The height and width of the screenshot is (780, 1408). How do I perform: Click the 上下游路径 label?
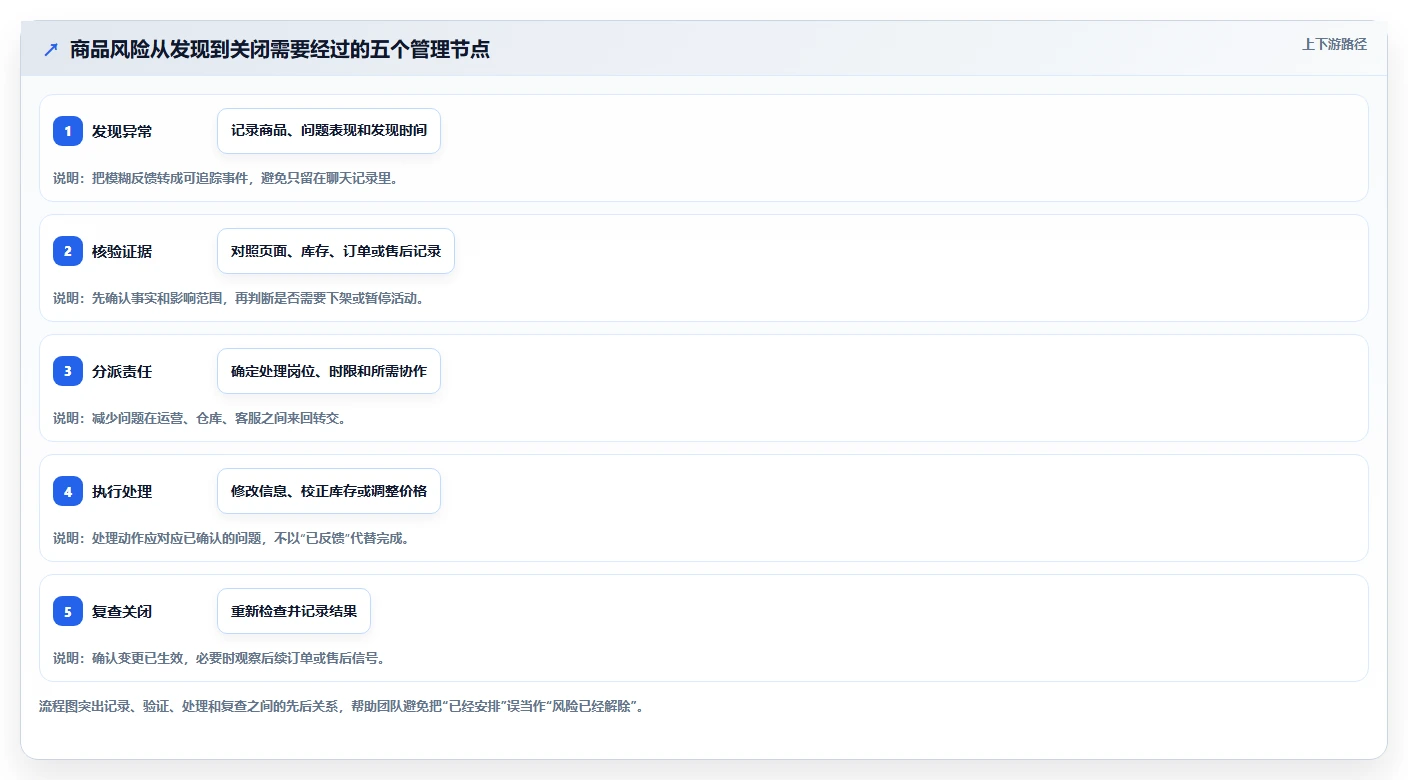(1334, 44)
